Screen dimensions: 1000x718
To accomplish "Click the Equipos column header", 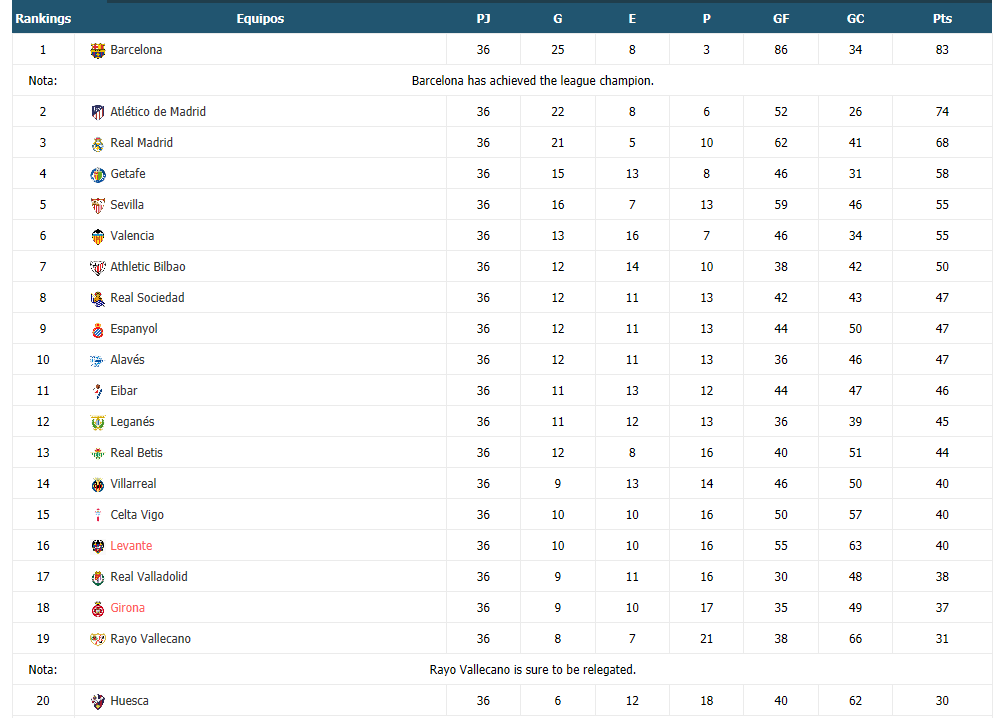I will (260, 18).
